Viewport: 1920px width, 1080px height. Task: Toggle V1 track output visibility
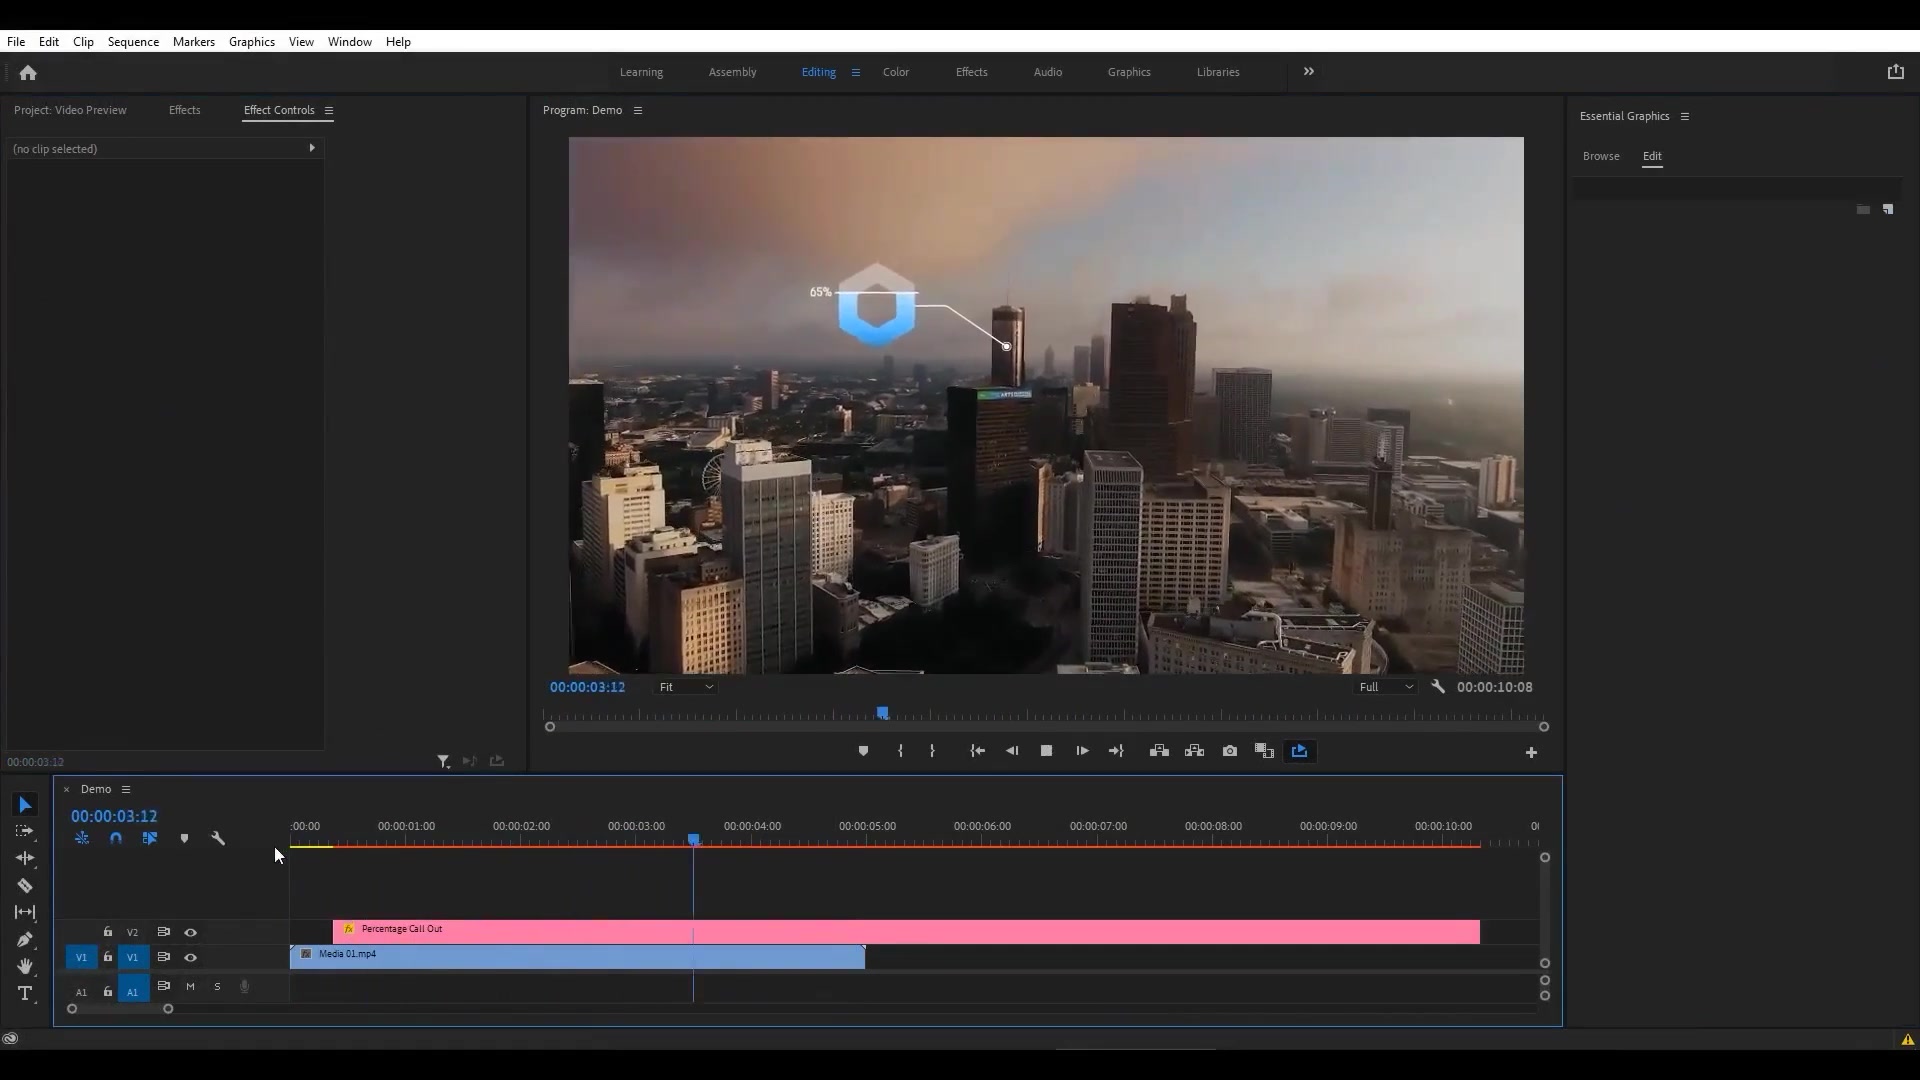[x=190, y=956]
